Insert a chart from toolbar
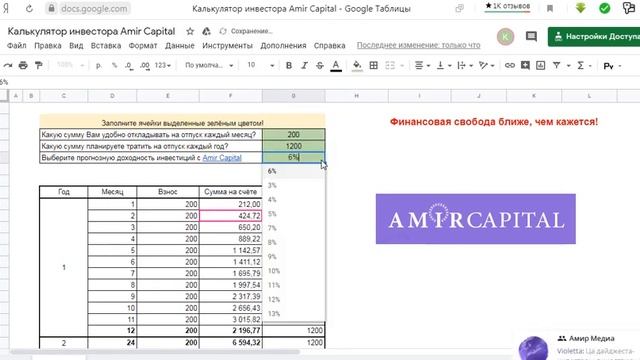Image resolution: width=640 pixels, height=360 pixels. click(540, 65)
